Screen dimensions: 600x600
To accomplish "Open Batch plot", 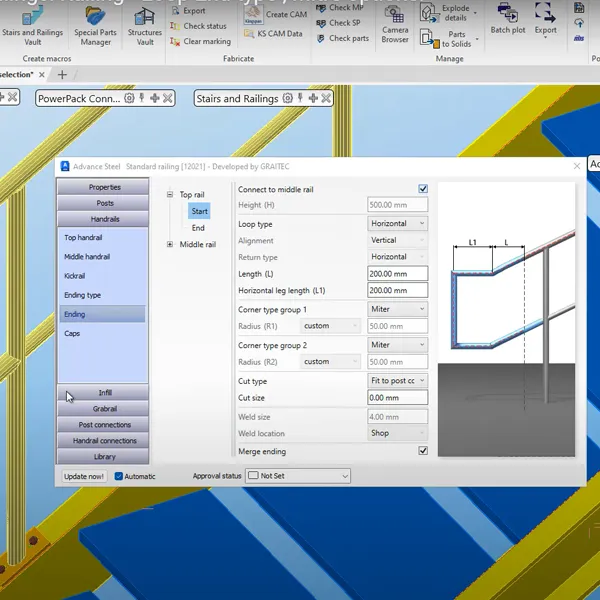I will 508,19.
